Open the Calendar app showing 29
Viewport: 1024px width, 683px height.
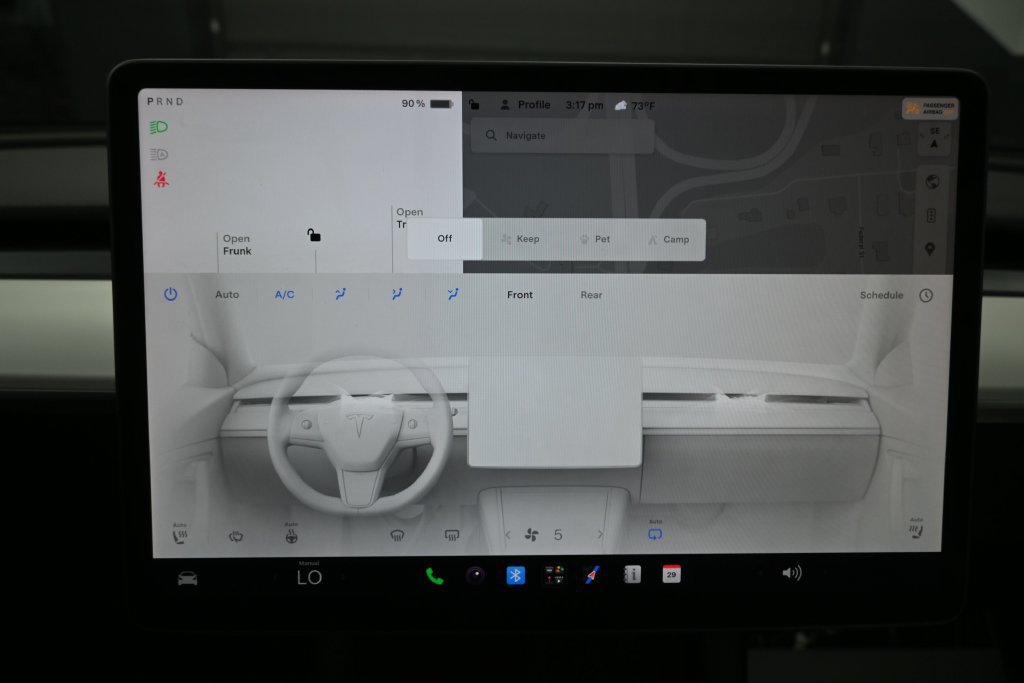tap(671, 573)
